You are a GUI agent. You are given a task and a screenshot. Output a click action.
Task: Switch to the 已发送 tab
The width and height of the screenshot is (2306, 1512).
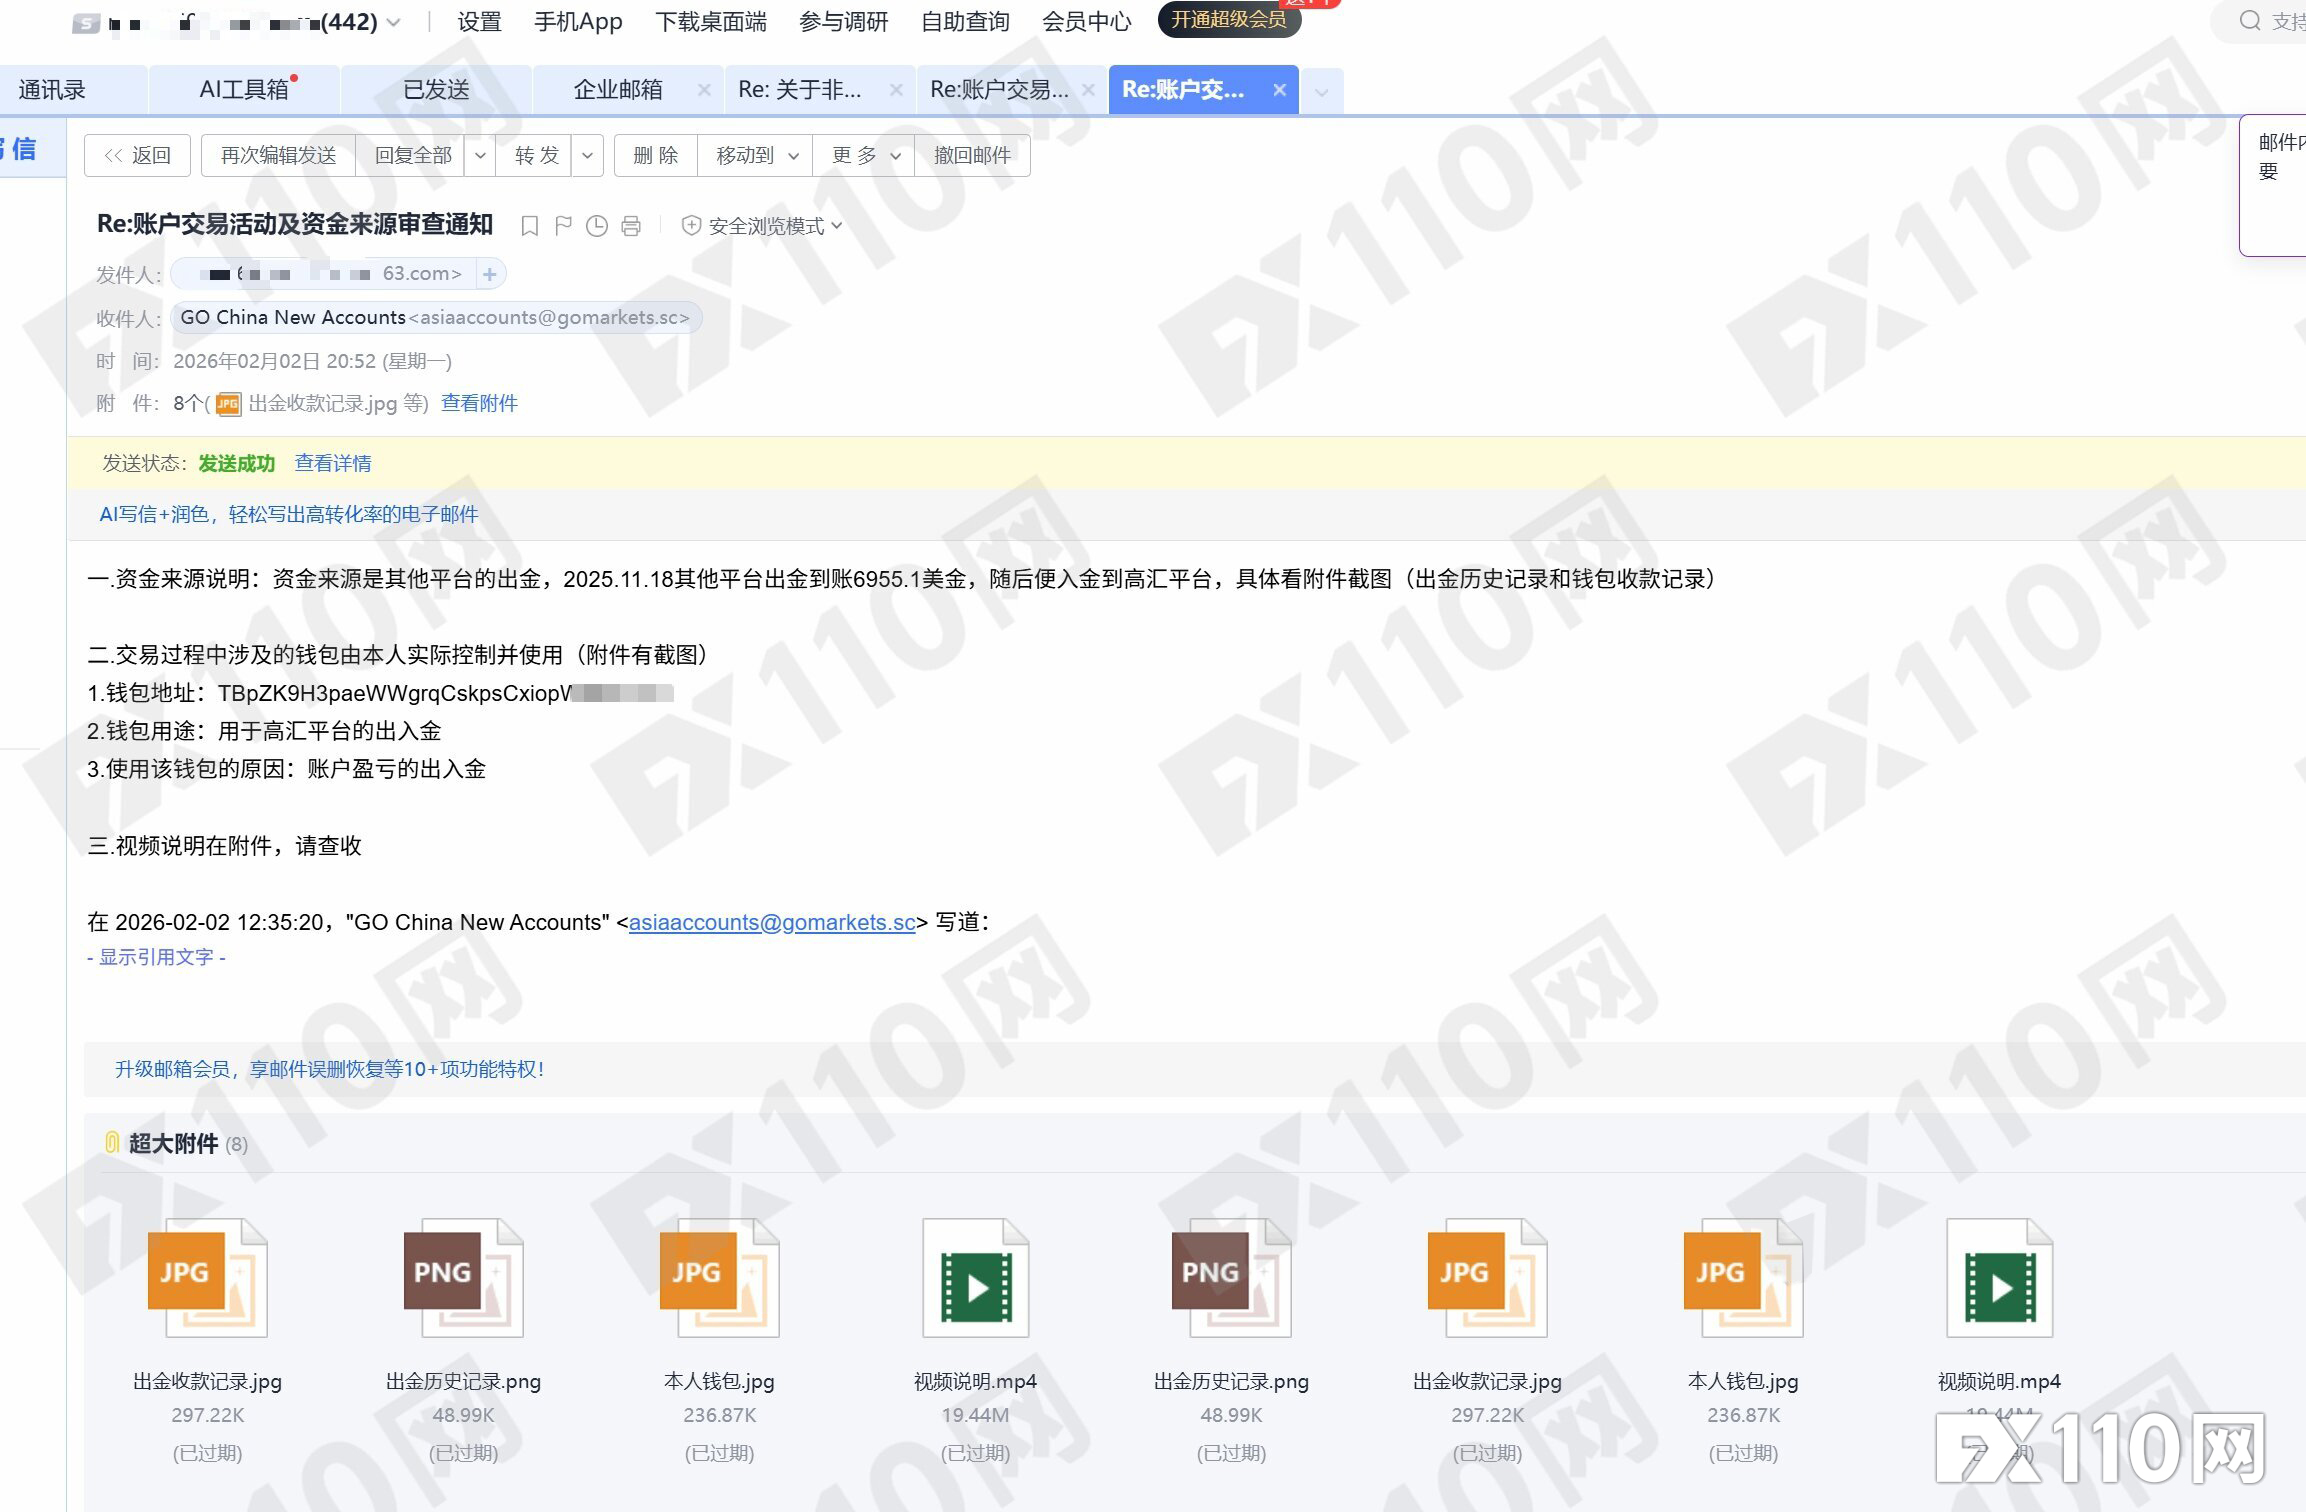[x=436, y=89]
